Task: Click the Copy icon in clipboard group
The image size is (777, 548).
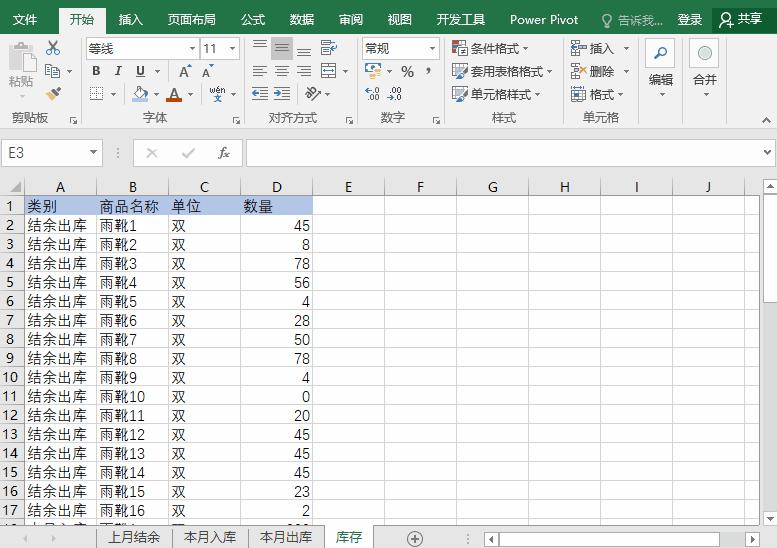Action: pyautogui.click(x=53, y=71)
